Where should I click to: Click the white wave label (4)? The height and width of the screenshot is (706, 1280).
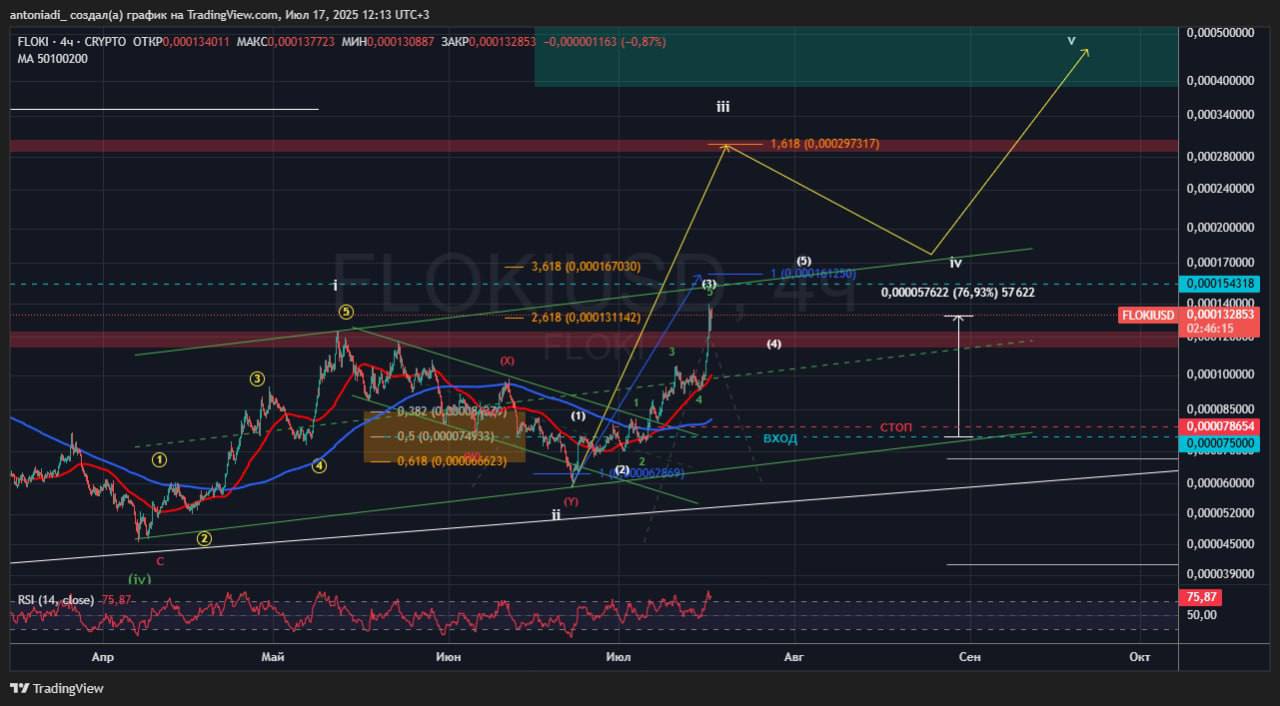click(774, 344)
